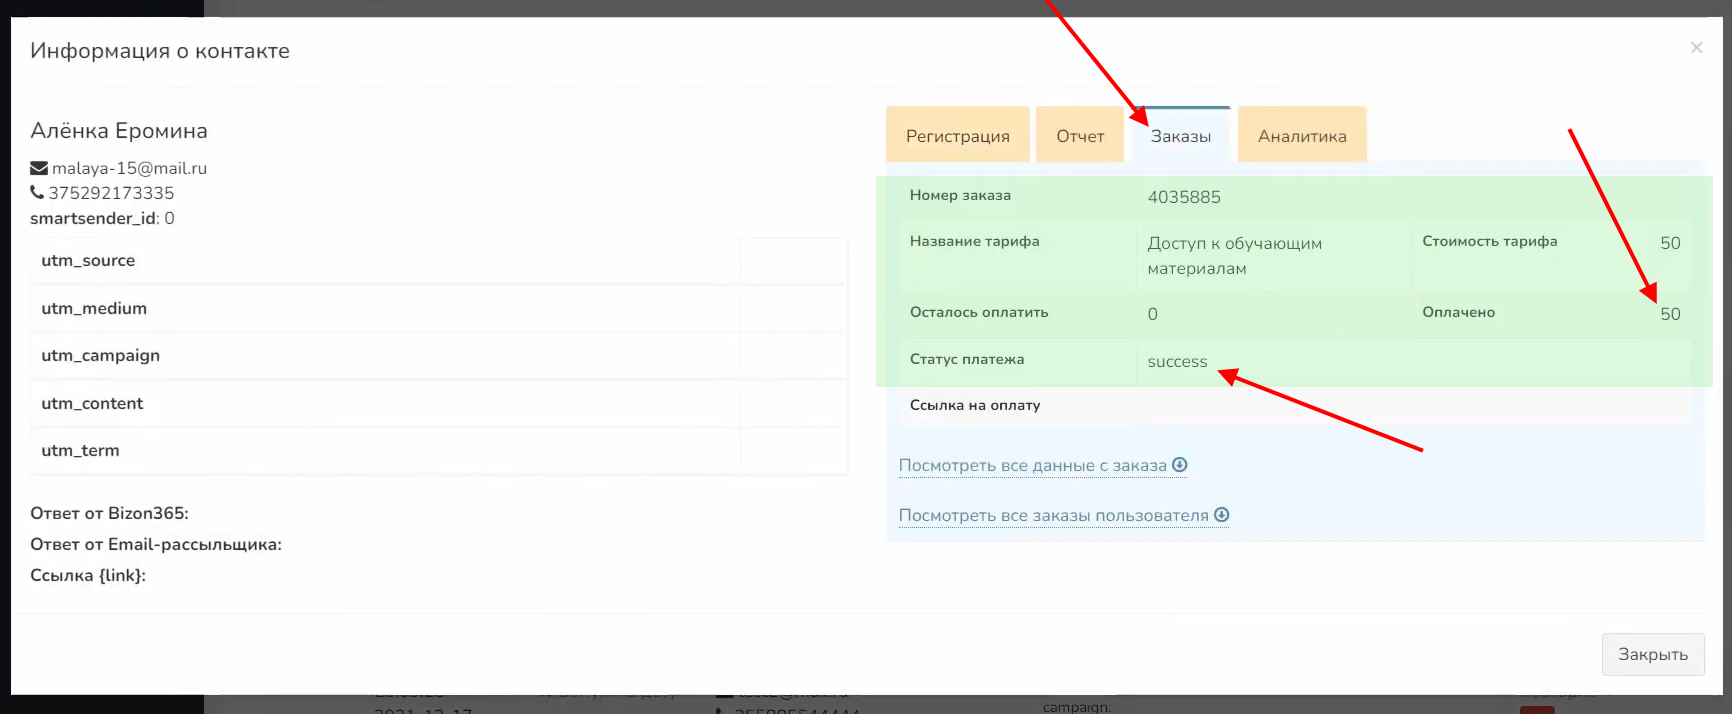The height and width of the screenshot is (714, 1732).
Task: Click the envelope icon beside the email
Action: click(x=39, y=168)
